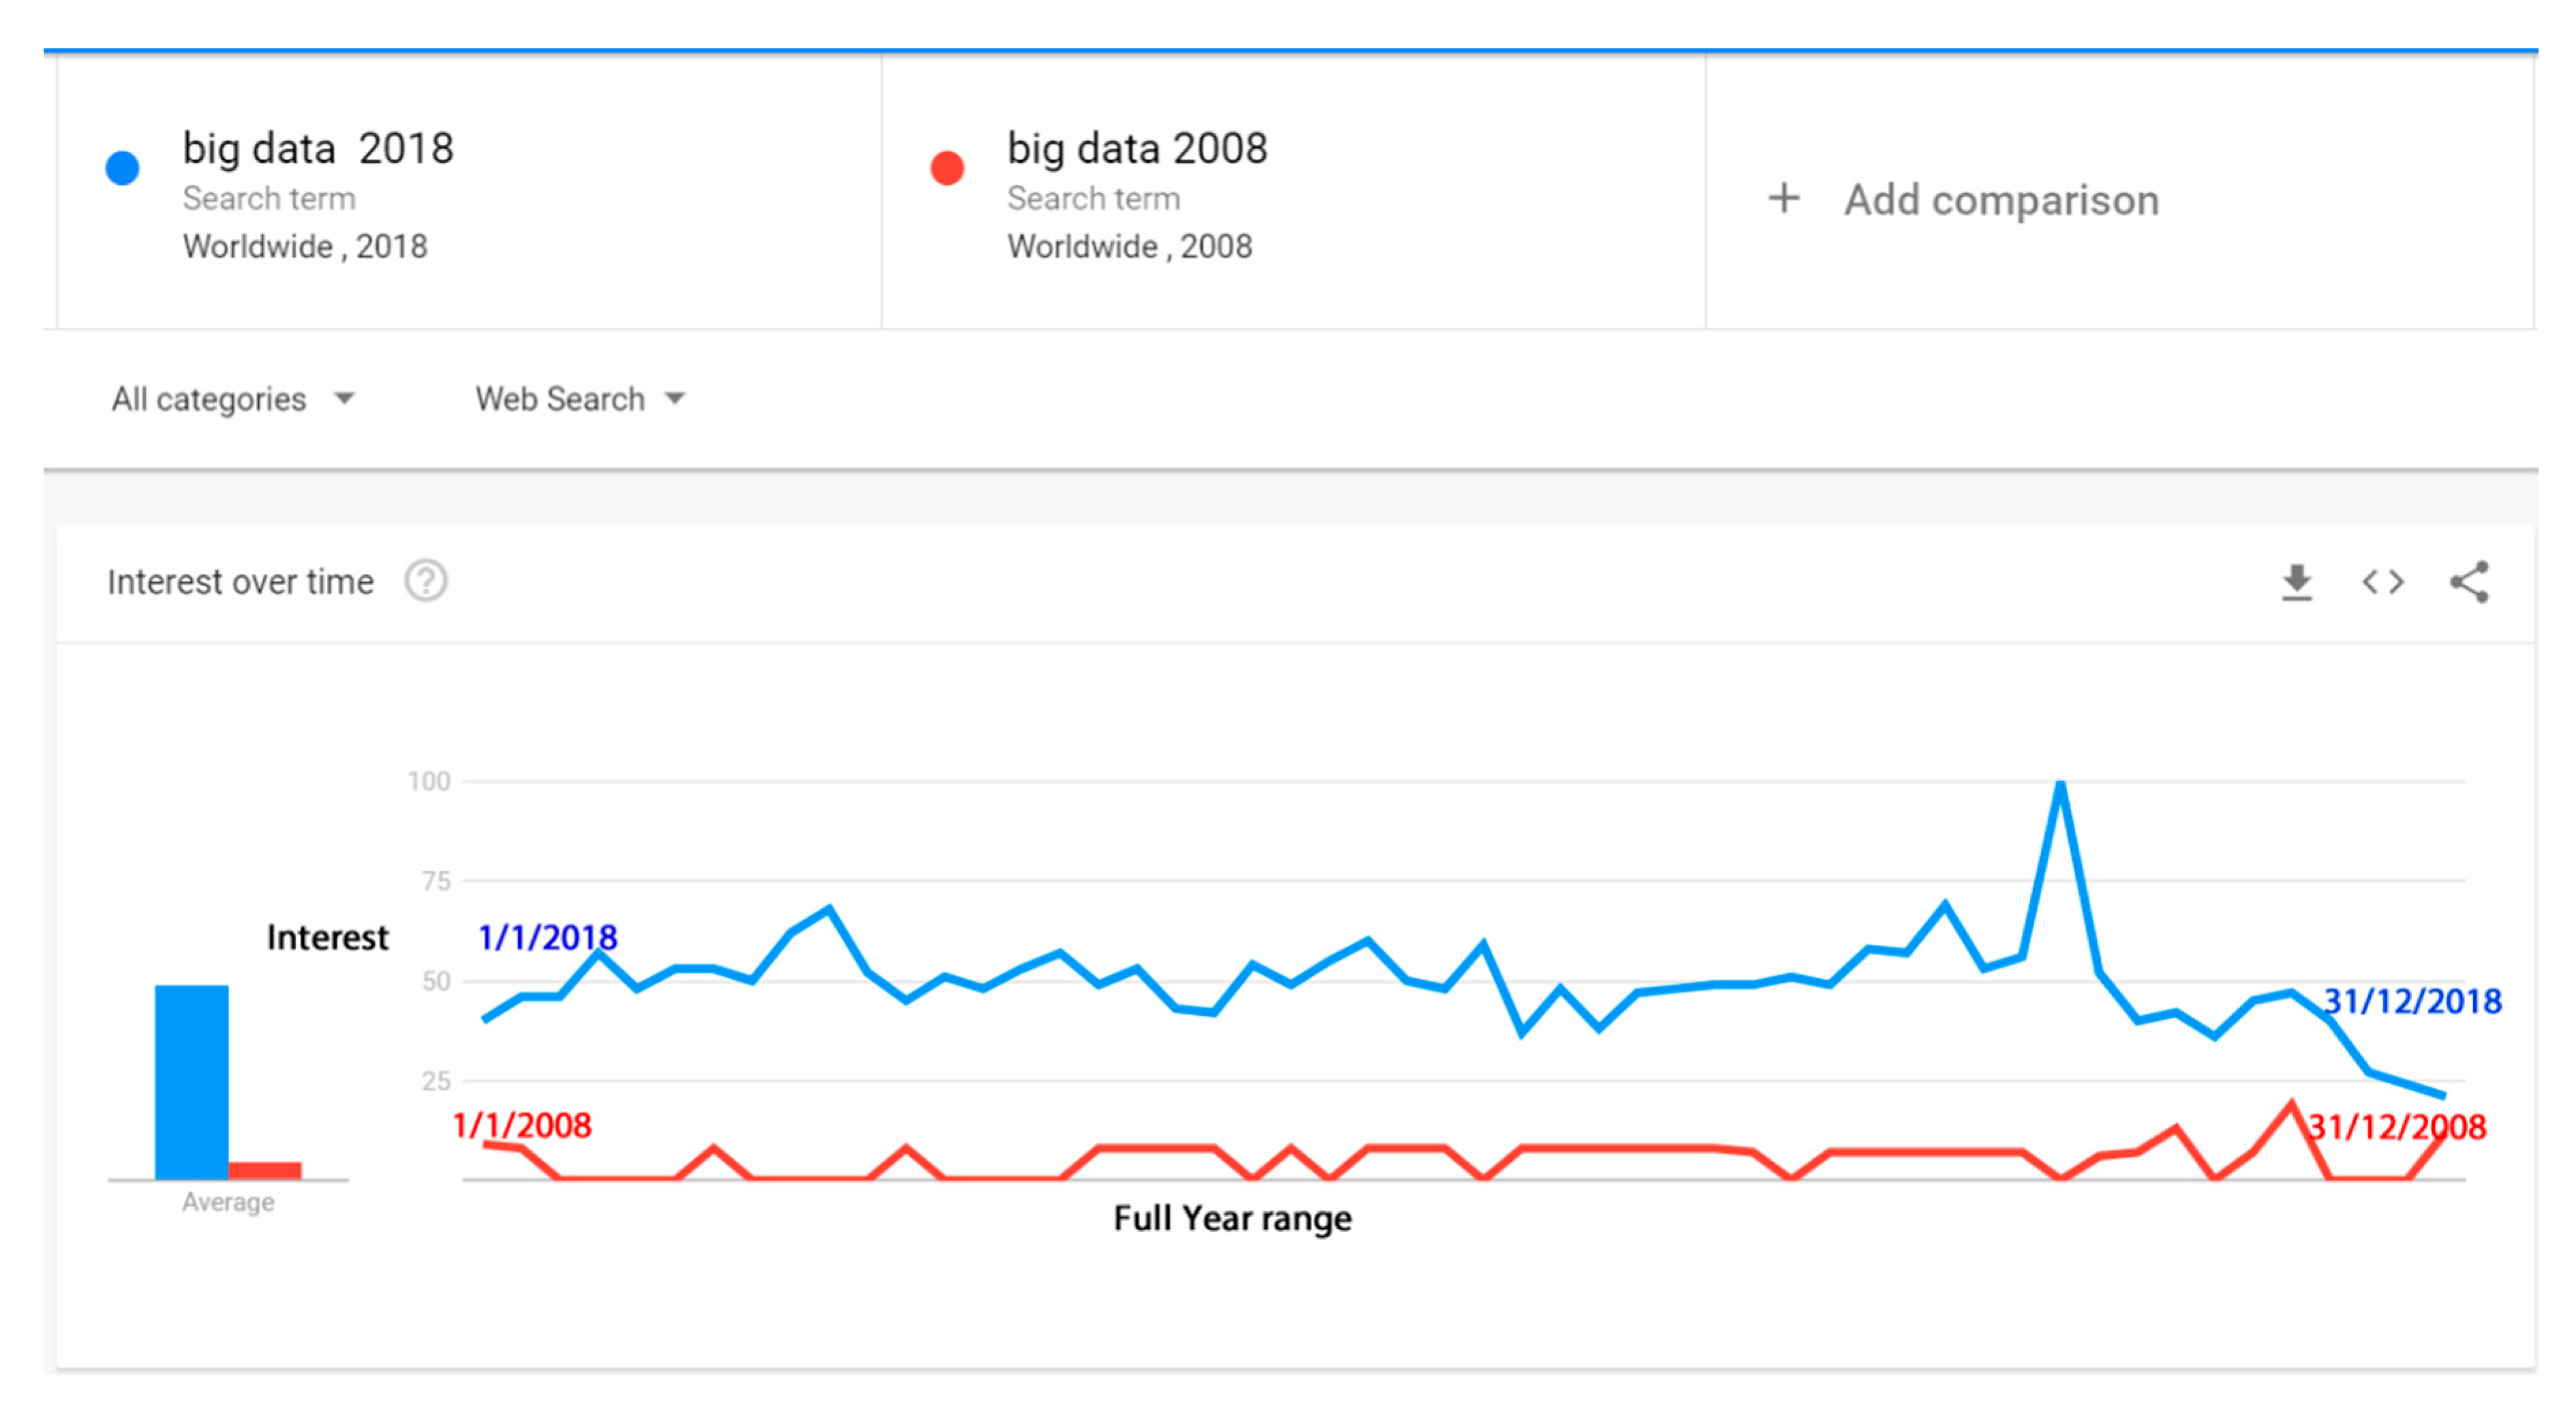Click the Add comparison button
Screen dimensions: 2576x1413
click(x=2001, y=200)
